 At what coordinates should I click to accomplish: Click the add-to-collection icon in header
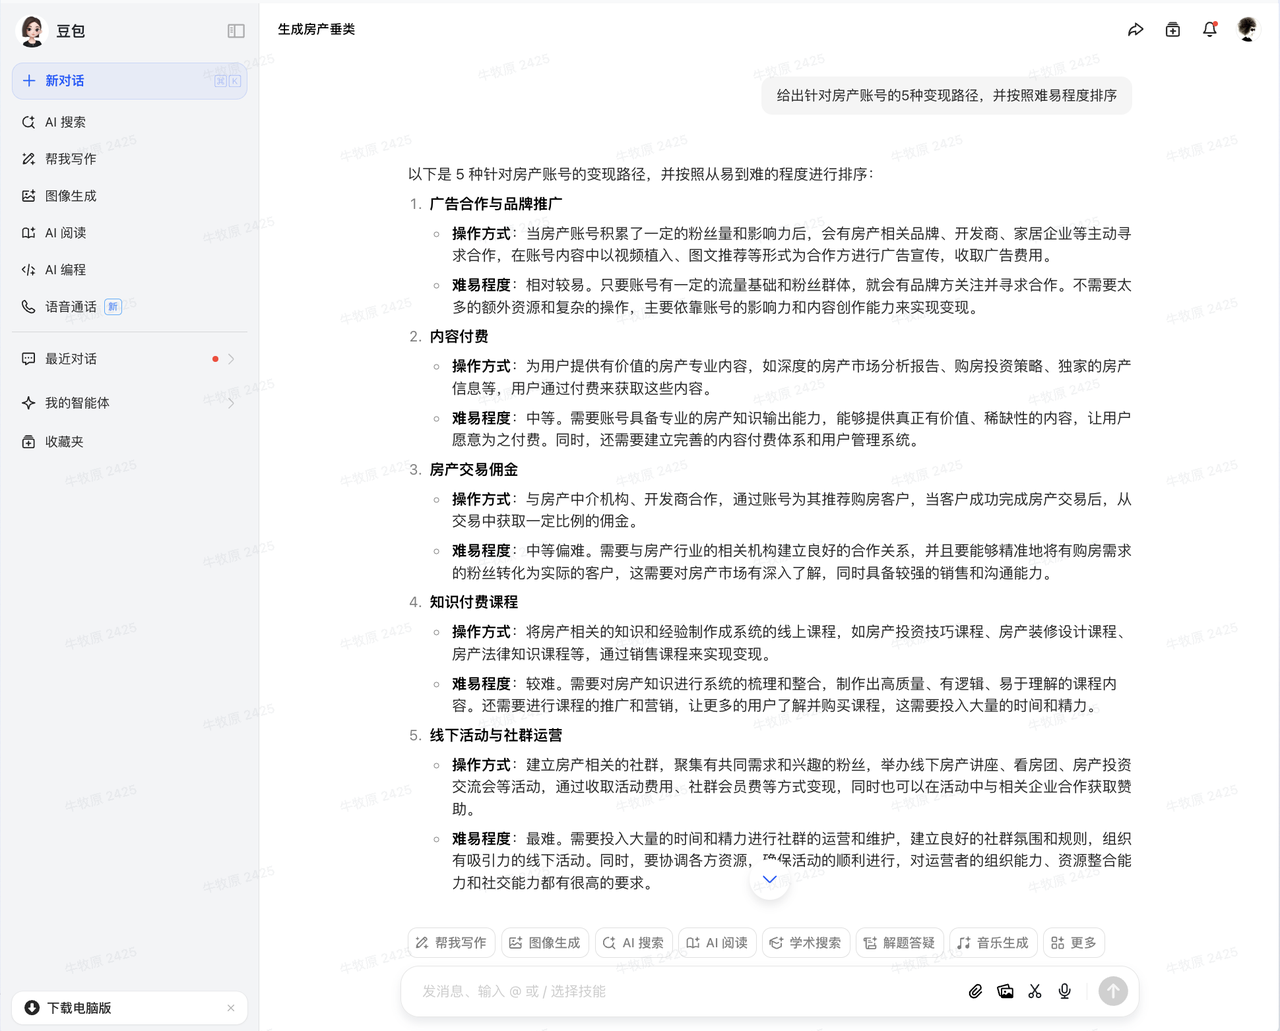point(1173,30)
